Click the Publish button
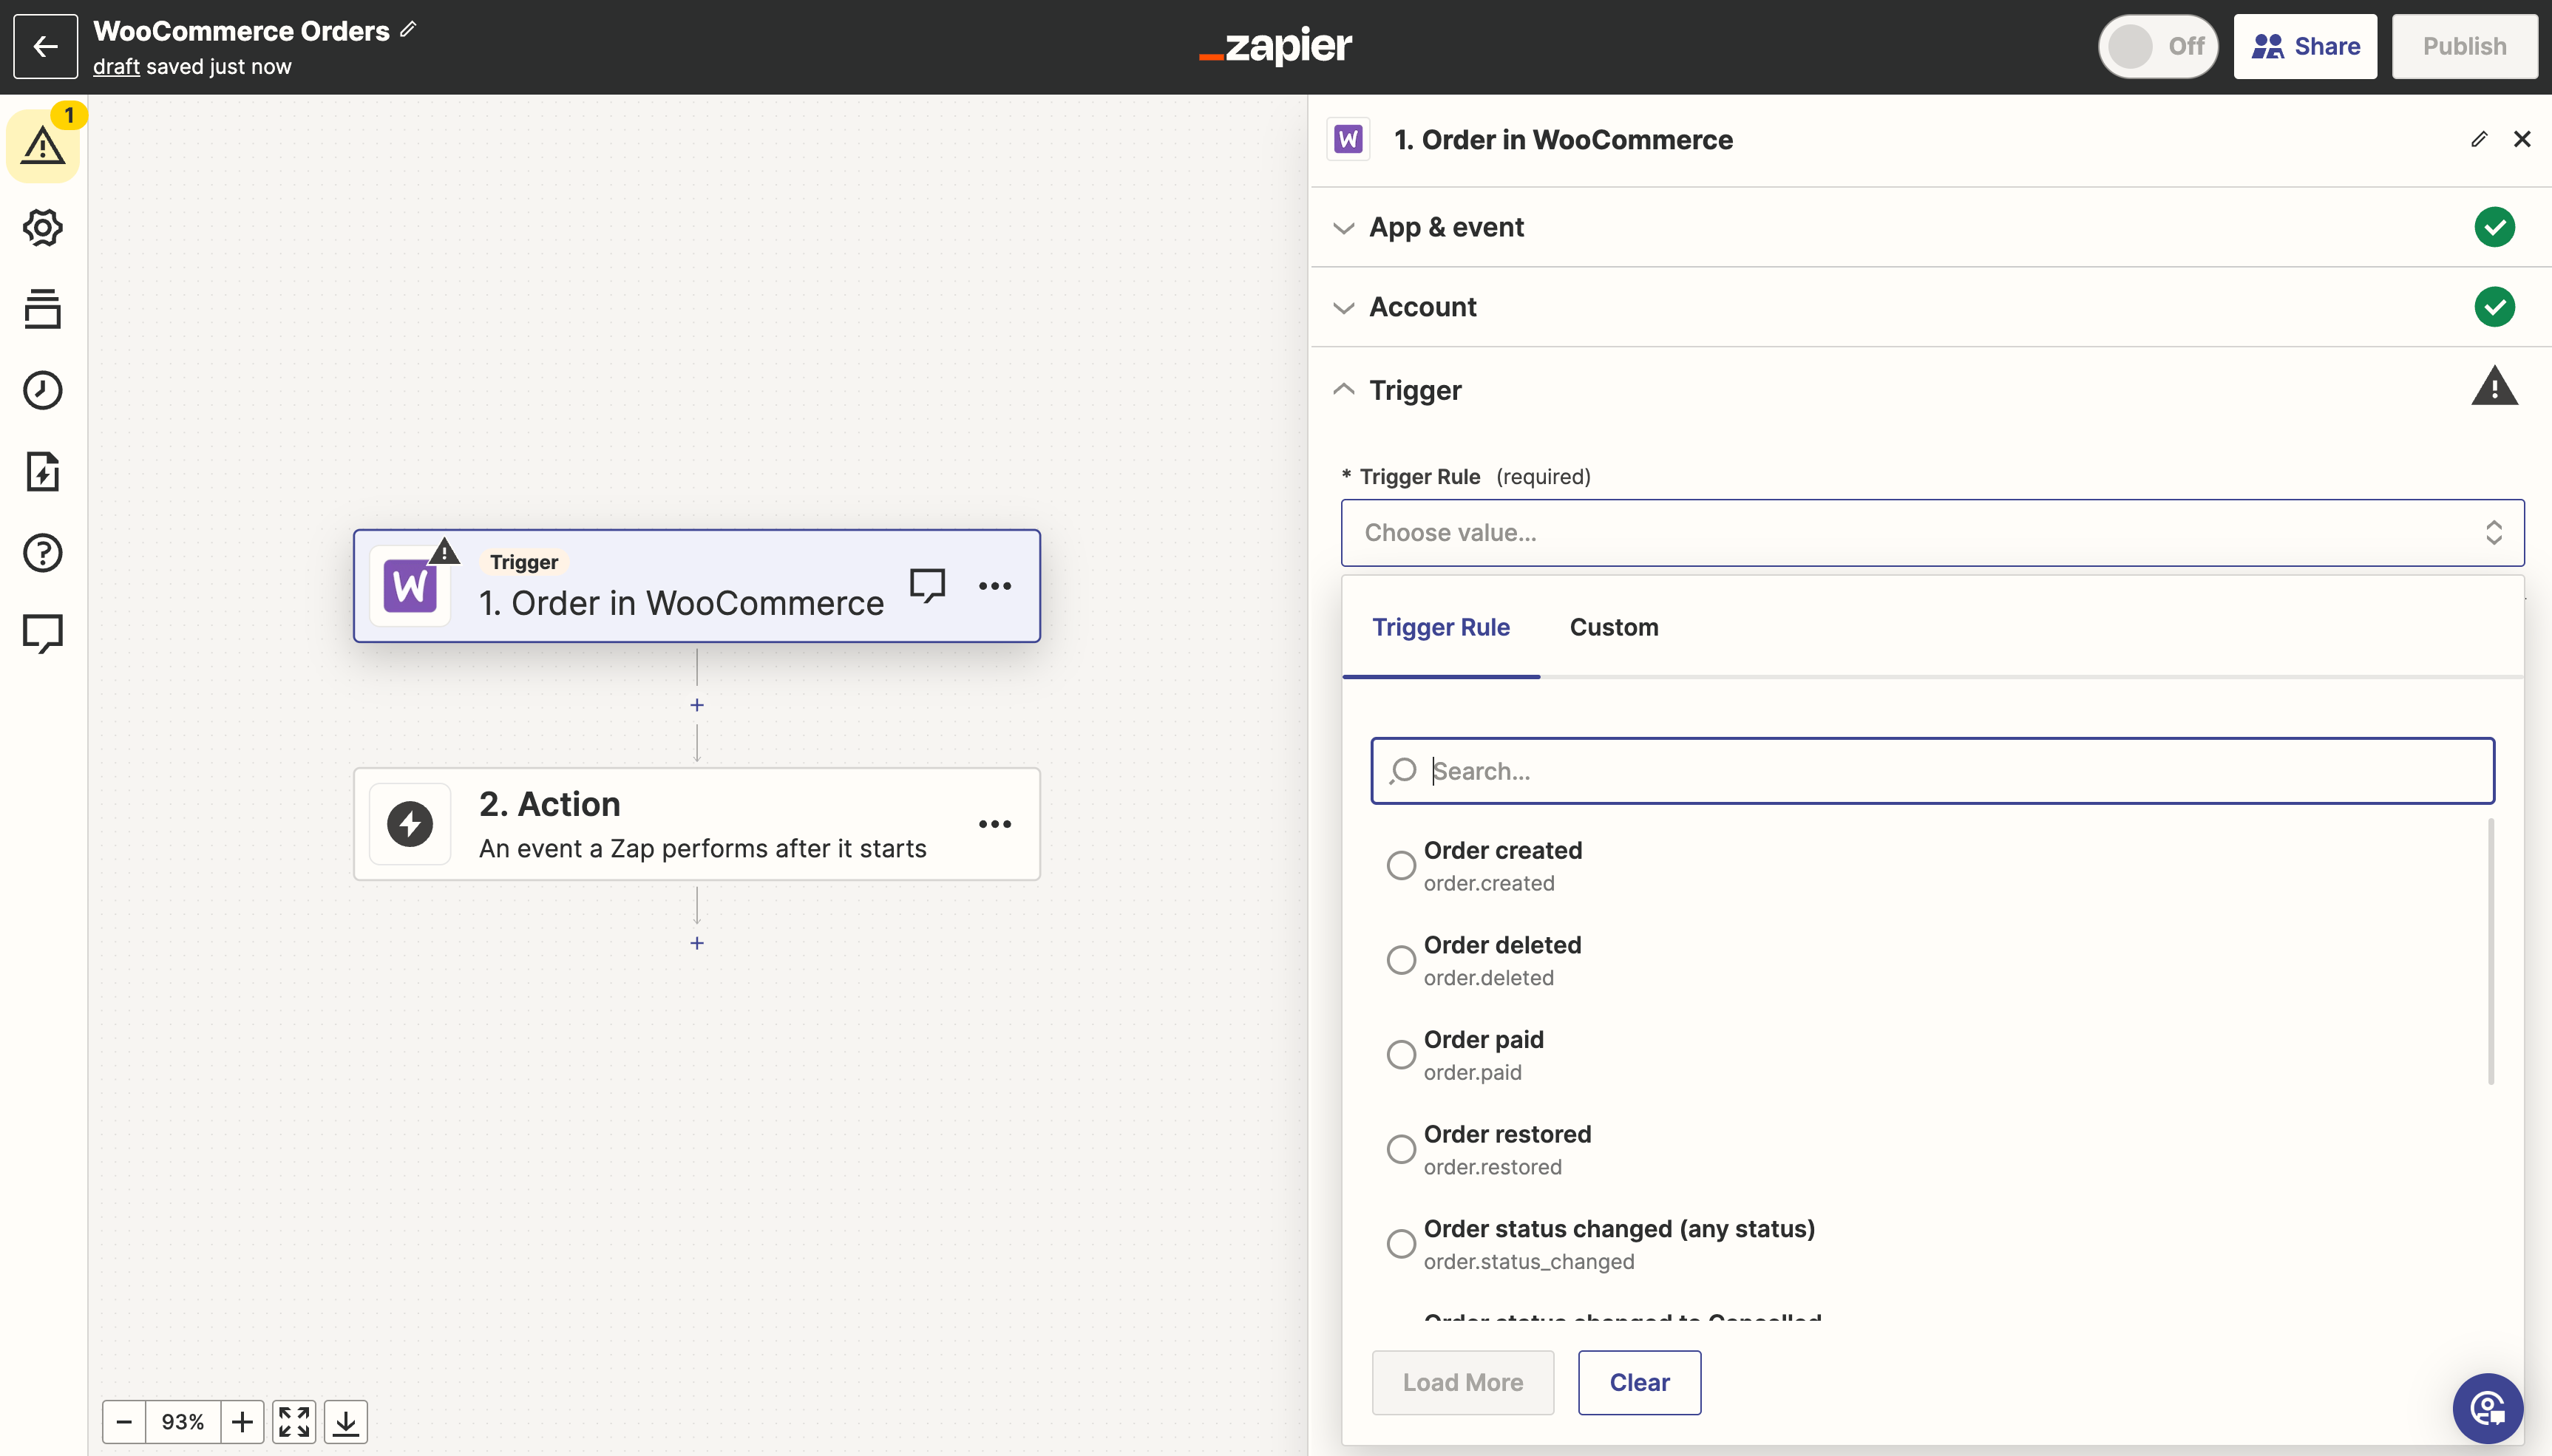2552x1456 pixels. 2465,46
